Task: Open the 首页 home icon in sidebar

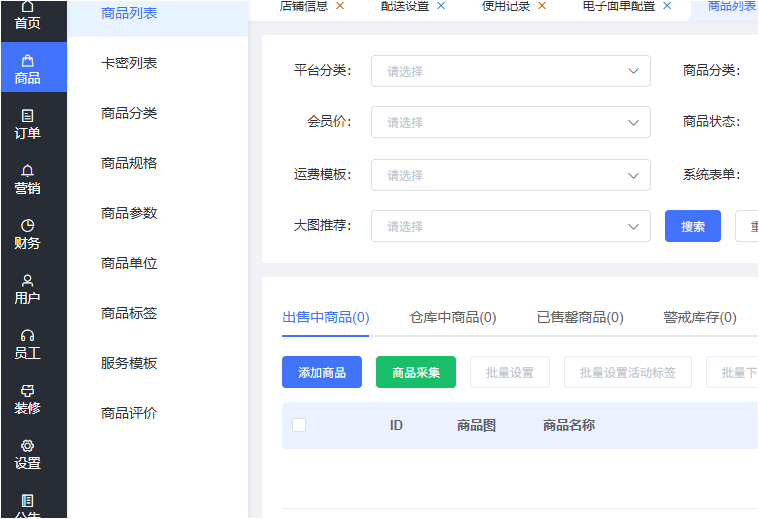Action: tap(28, 7)
